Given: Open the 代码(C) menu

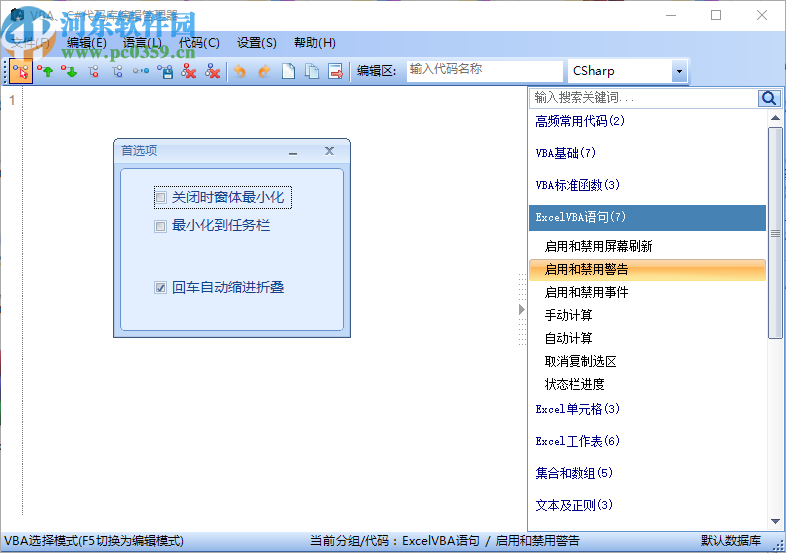Looking at the screenshot, I should pyautogui.click(x=199, y=43).
